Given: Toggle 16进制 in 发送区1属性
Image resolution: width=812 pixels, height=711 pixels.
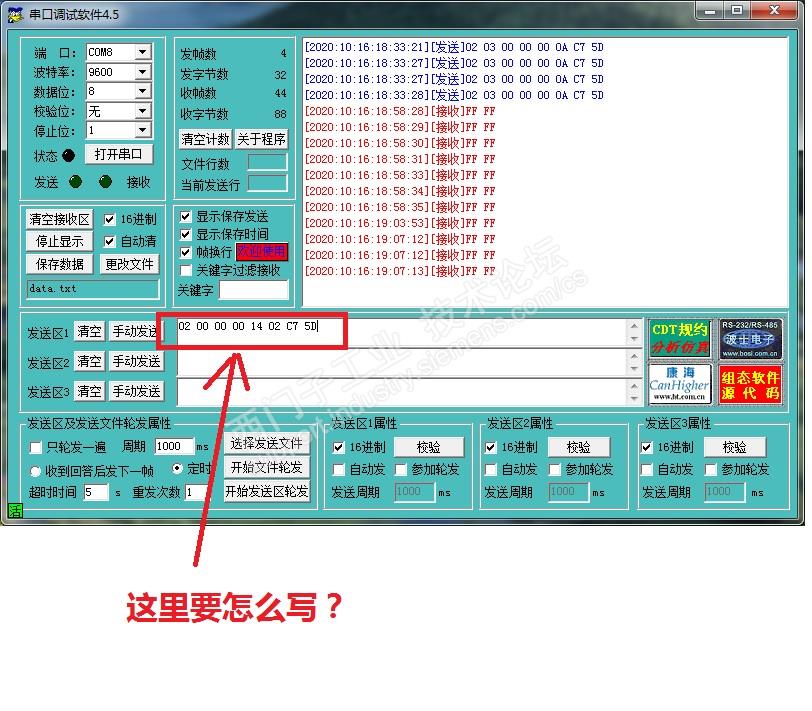Looking at the screenshot, I should click(x=339, y=447).
